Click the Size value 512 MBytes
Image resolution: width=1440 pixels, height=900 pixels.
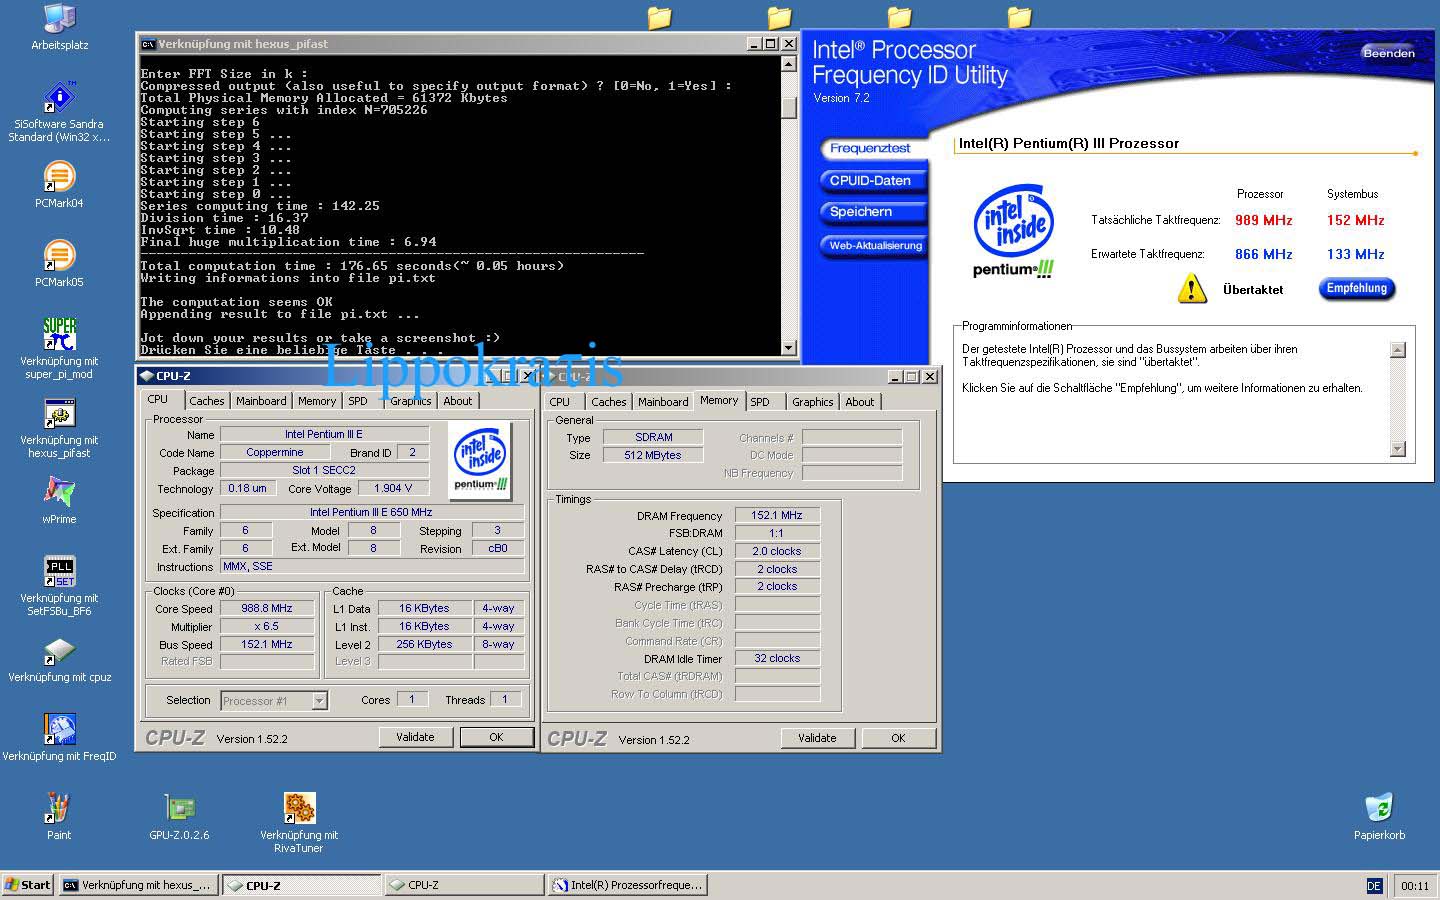point(653,455)
